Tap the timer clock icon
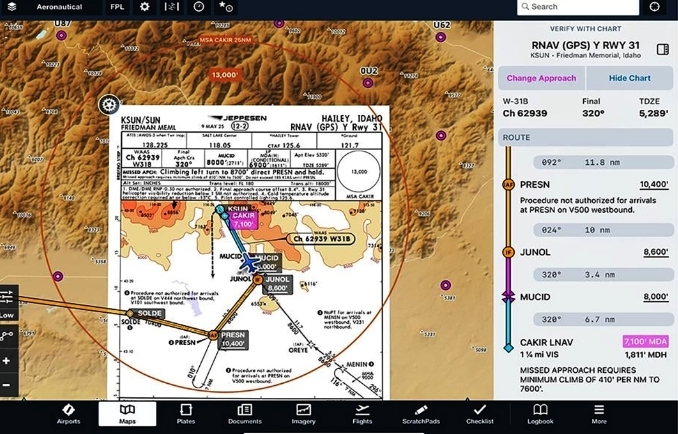The image size is (678, 434). (199, 7)
